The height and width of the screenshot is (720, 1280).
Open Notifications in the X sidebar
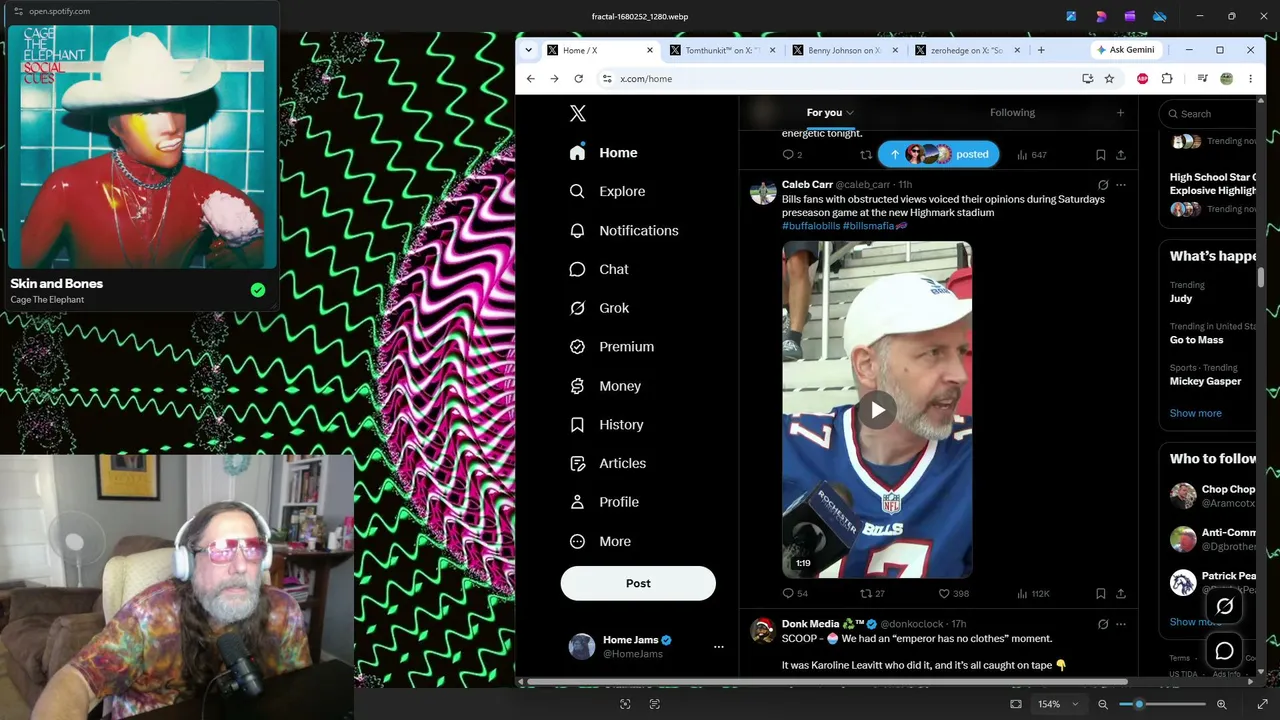624,230
